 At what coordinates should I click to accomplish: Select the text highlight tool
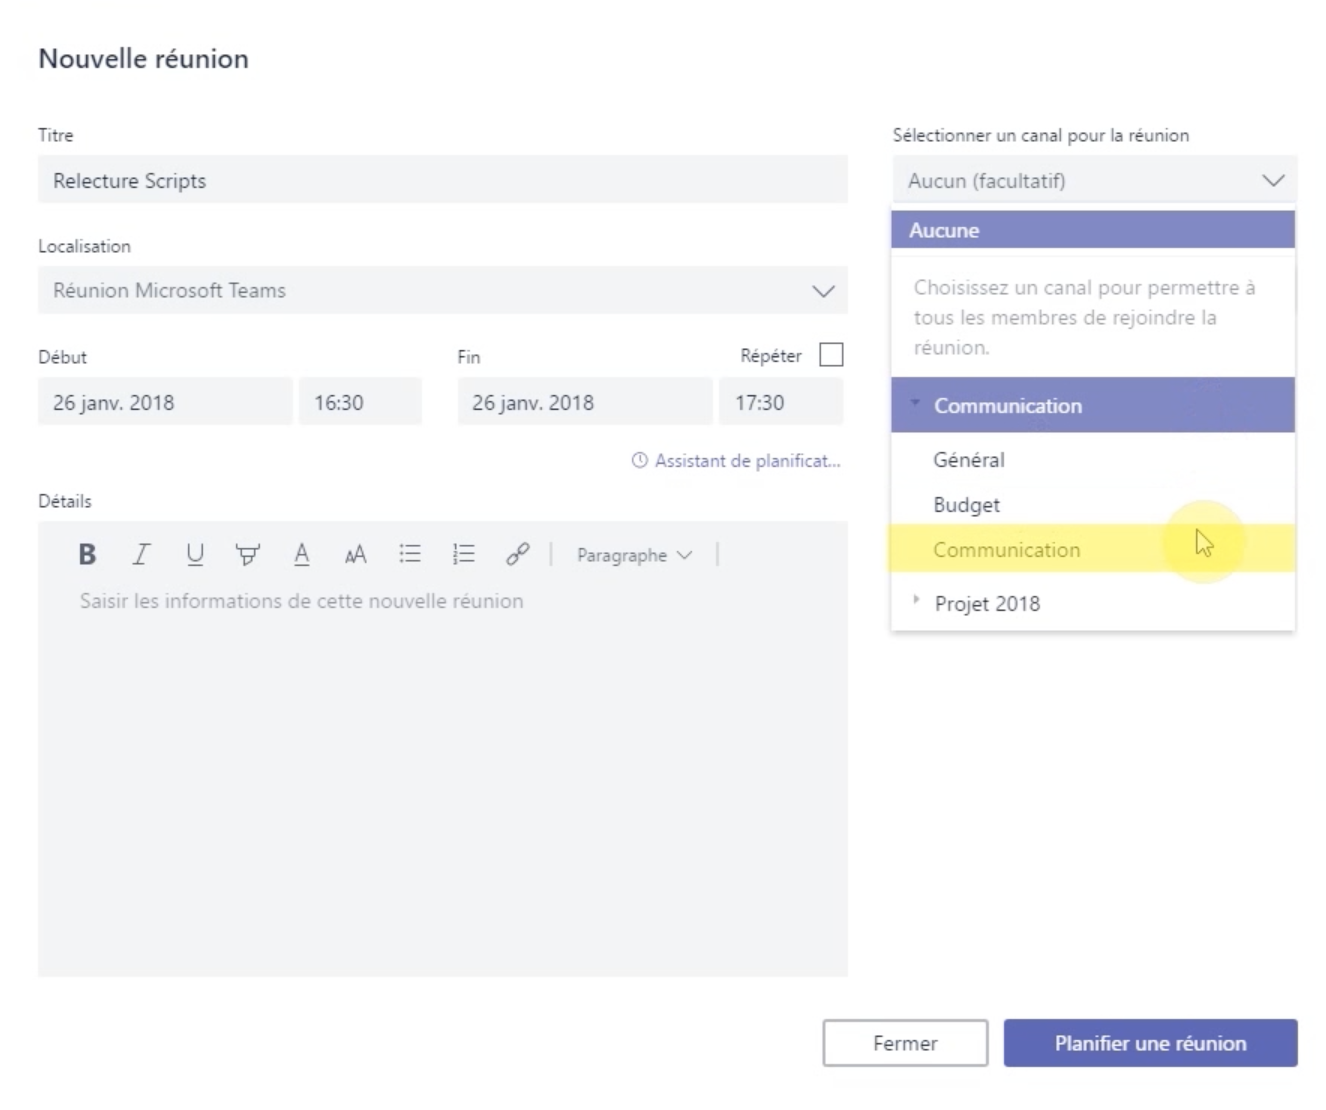tap(248, 554)
